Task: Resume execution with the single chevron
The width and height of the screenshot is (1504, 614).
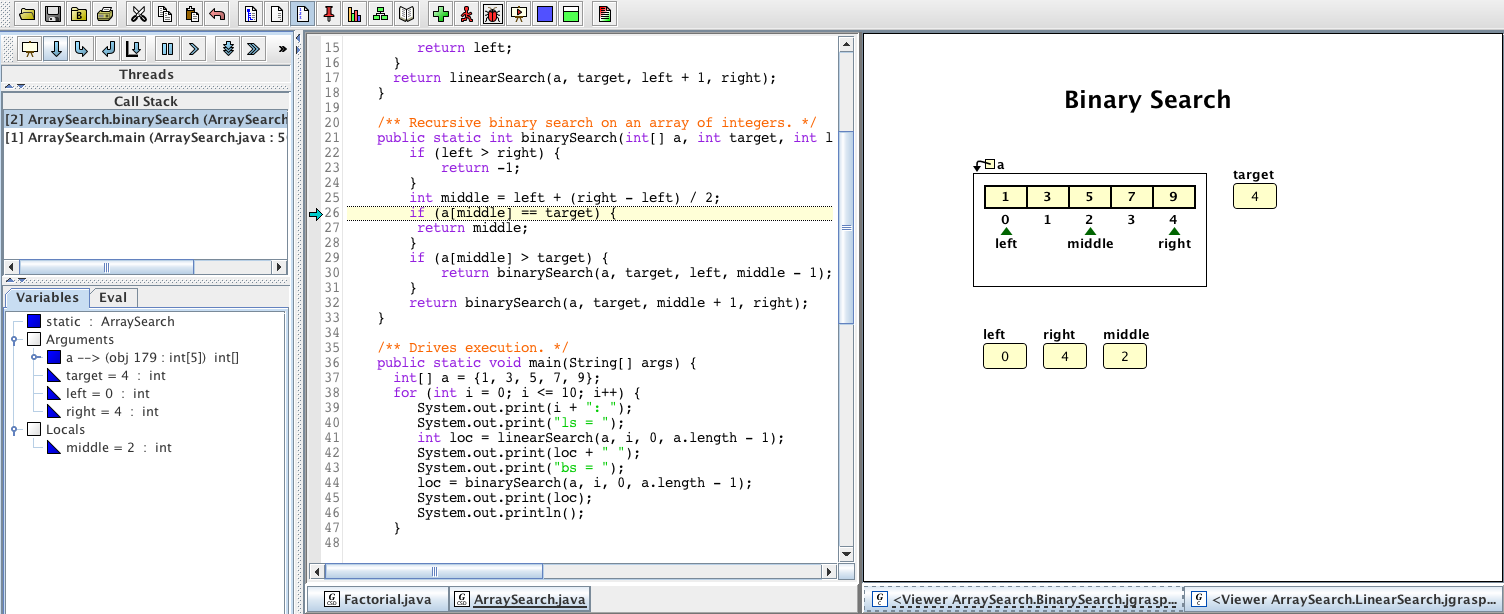Action: tap(194, 48)
